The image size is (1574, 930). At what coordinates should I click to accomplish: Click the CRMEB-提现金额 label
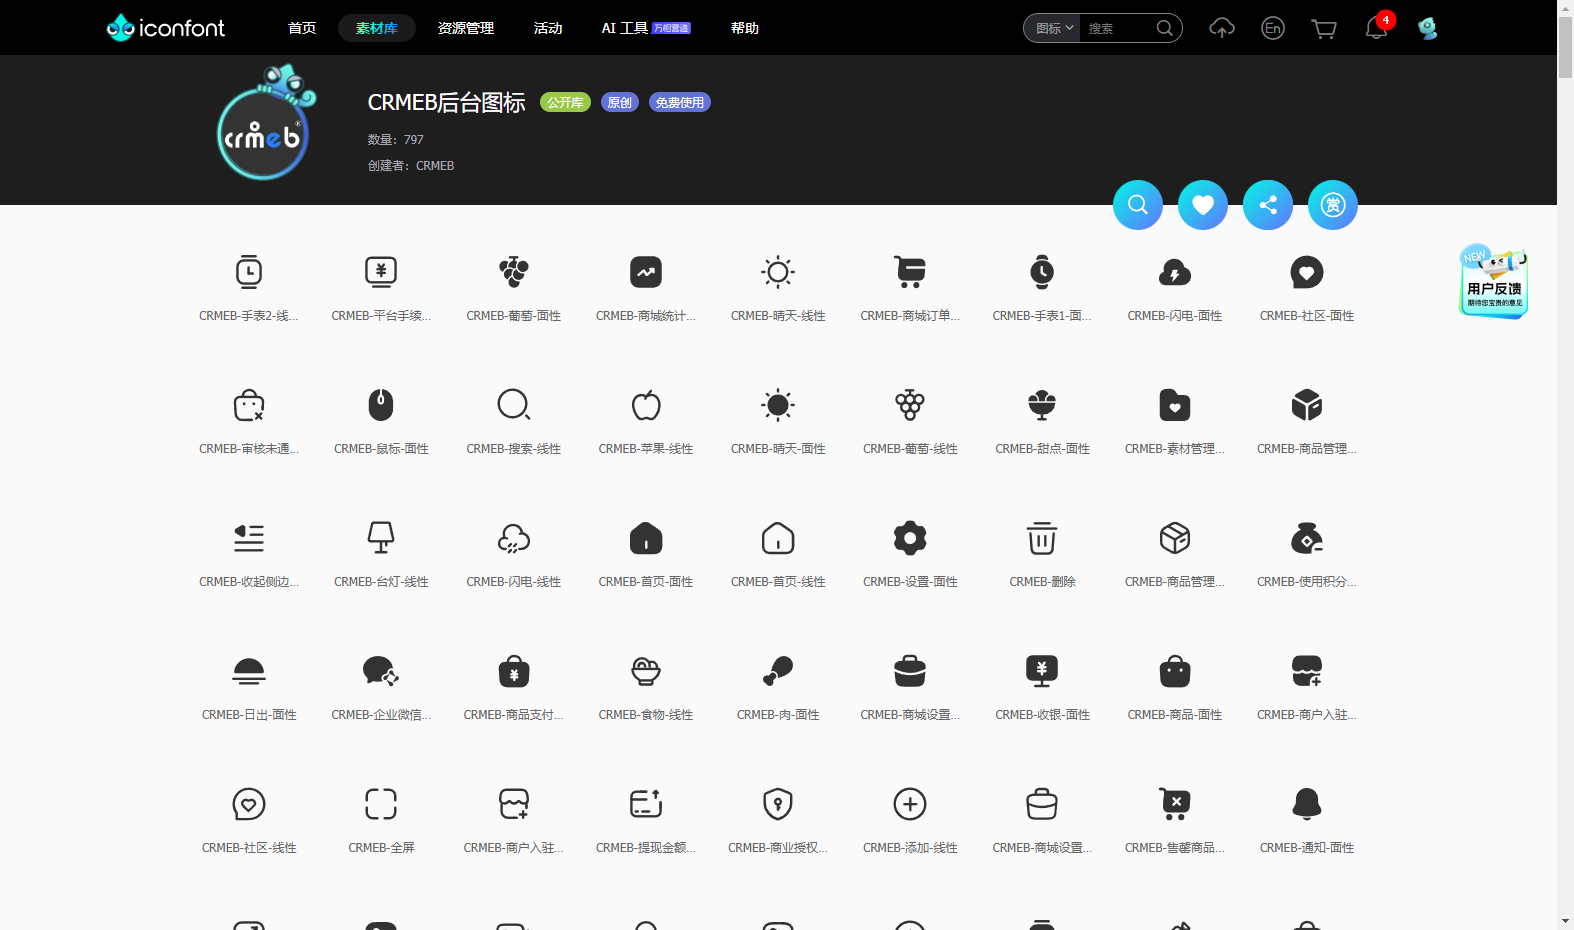pos(646,848)
